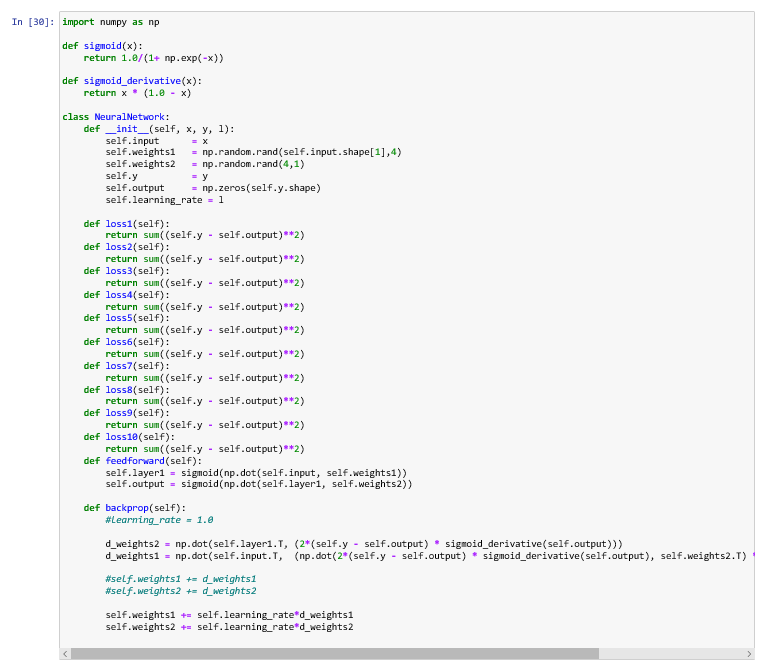Click the 'self.layer1 = sigmoid(...)' line
767x667 pixels.
[x=256, y=473]
